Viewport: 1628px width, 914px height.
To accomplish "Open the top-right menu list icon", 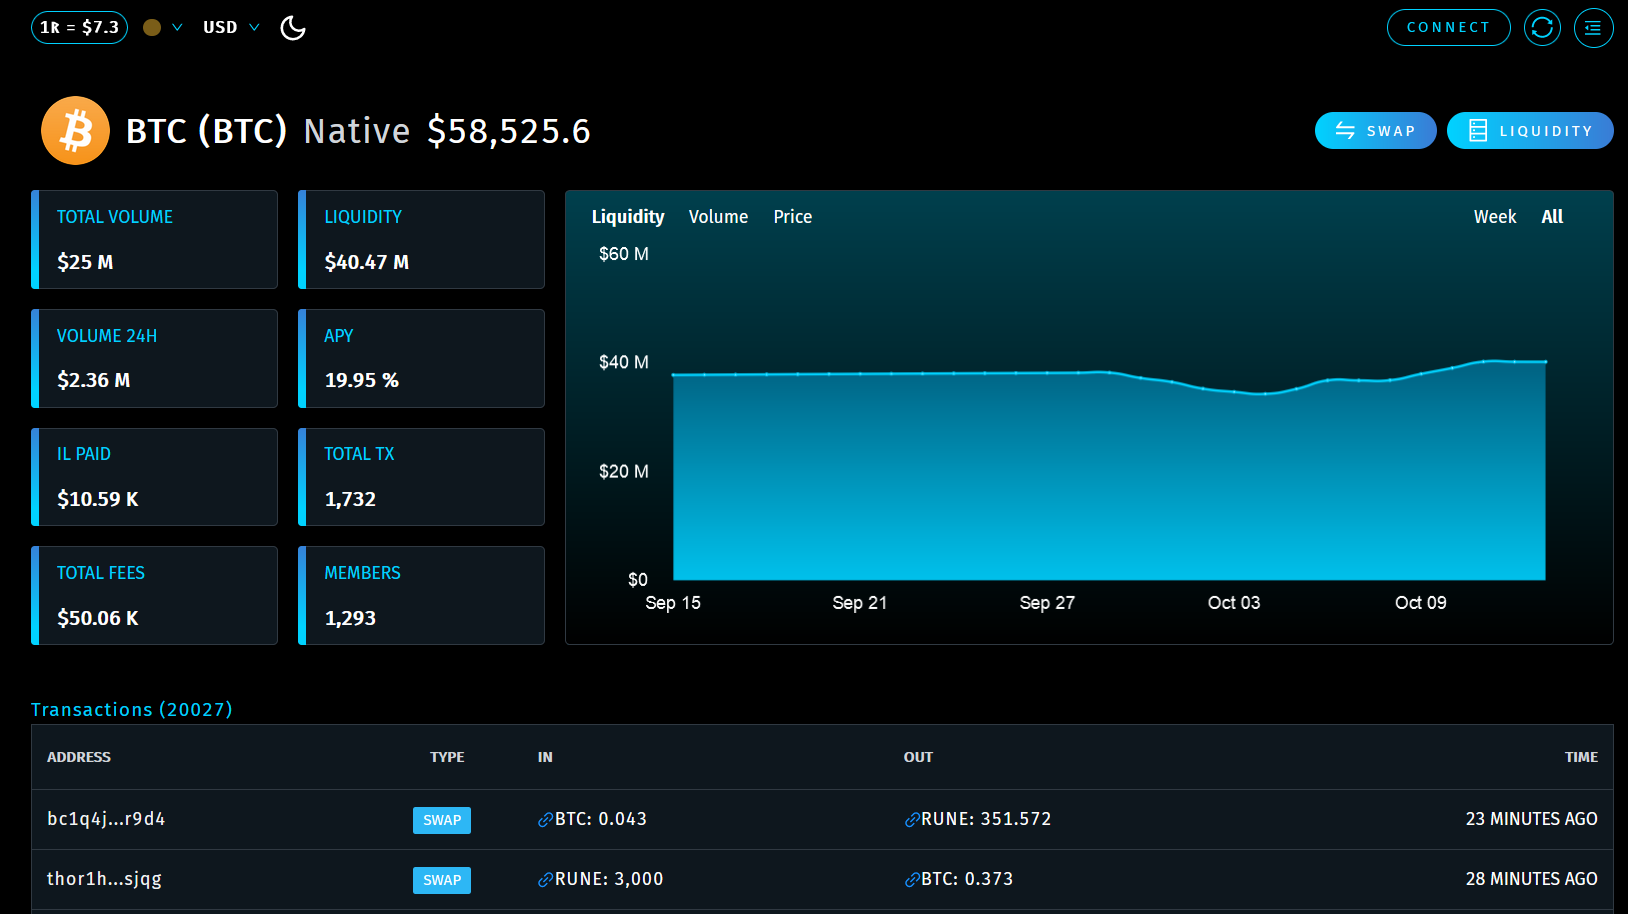I will [x=1593, y=28].
